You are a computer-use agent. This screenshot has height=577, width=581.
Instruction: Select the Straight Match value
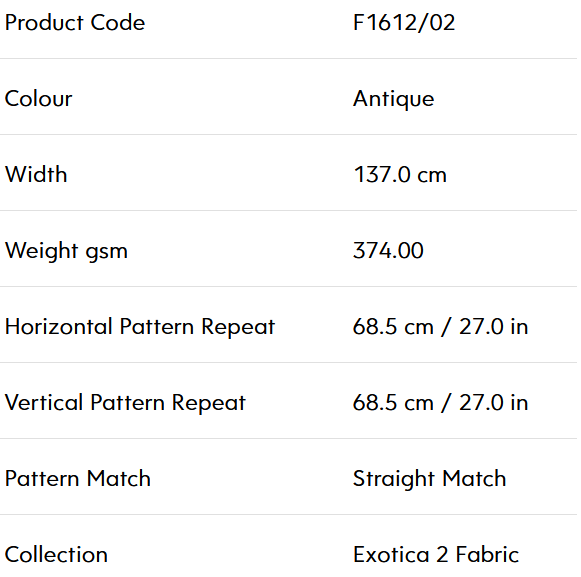pos(430,479)
